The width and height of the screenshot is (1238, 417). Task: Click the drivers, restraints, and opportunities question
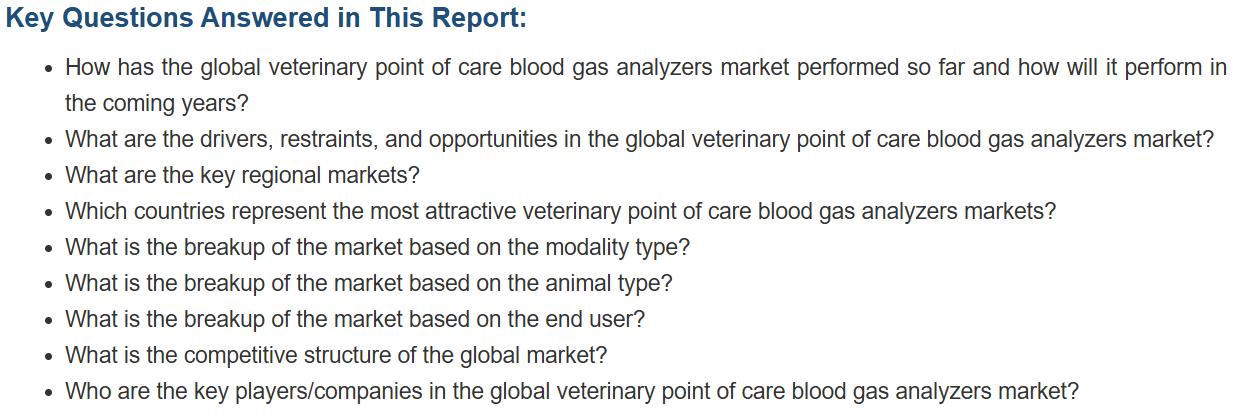pyautogui.click(x=640, y=139)
